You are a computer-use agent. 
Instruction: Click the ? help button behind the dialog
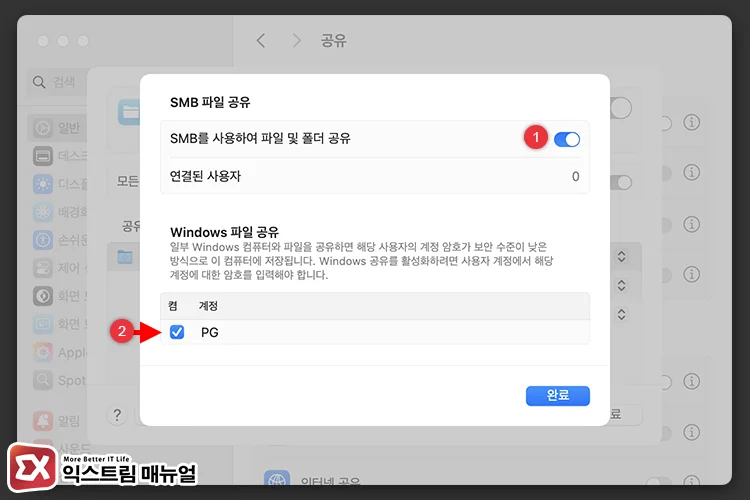point(117,415)
